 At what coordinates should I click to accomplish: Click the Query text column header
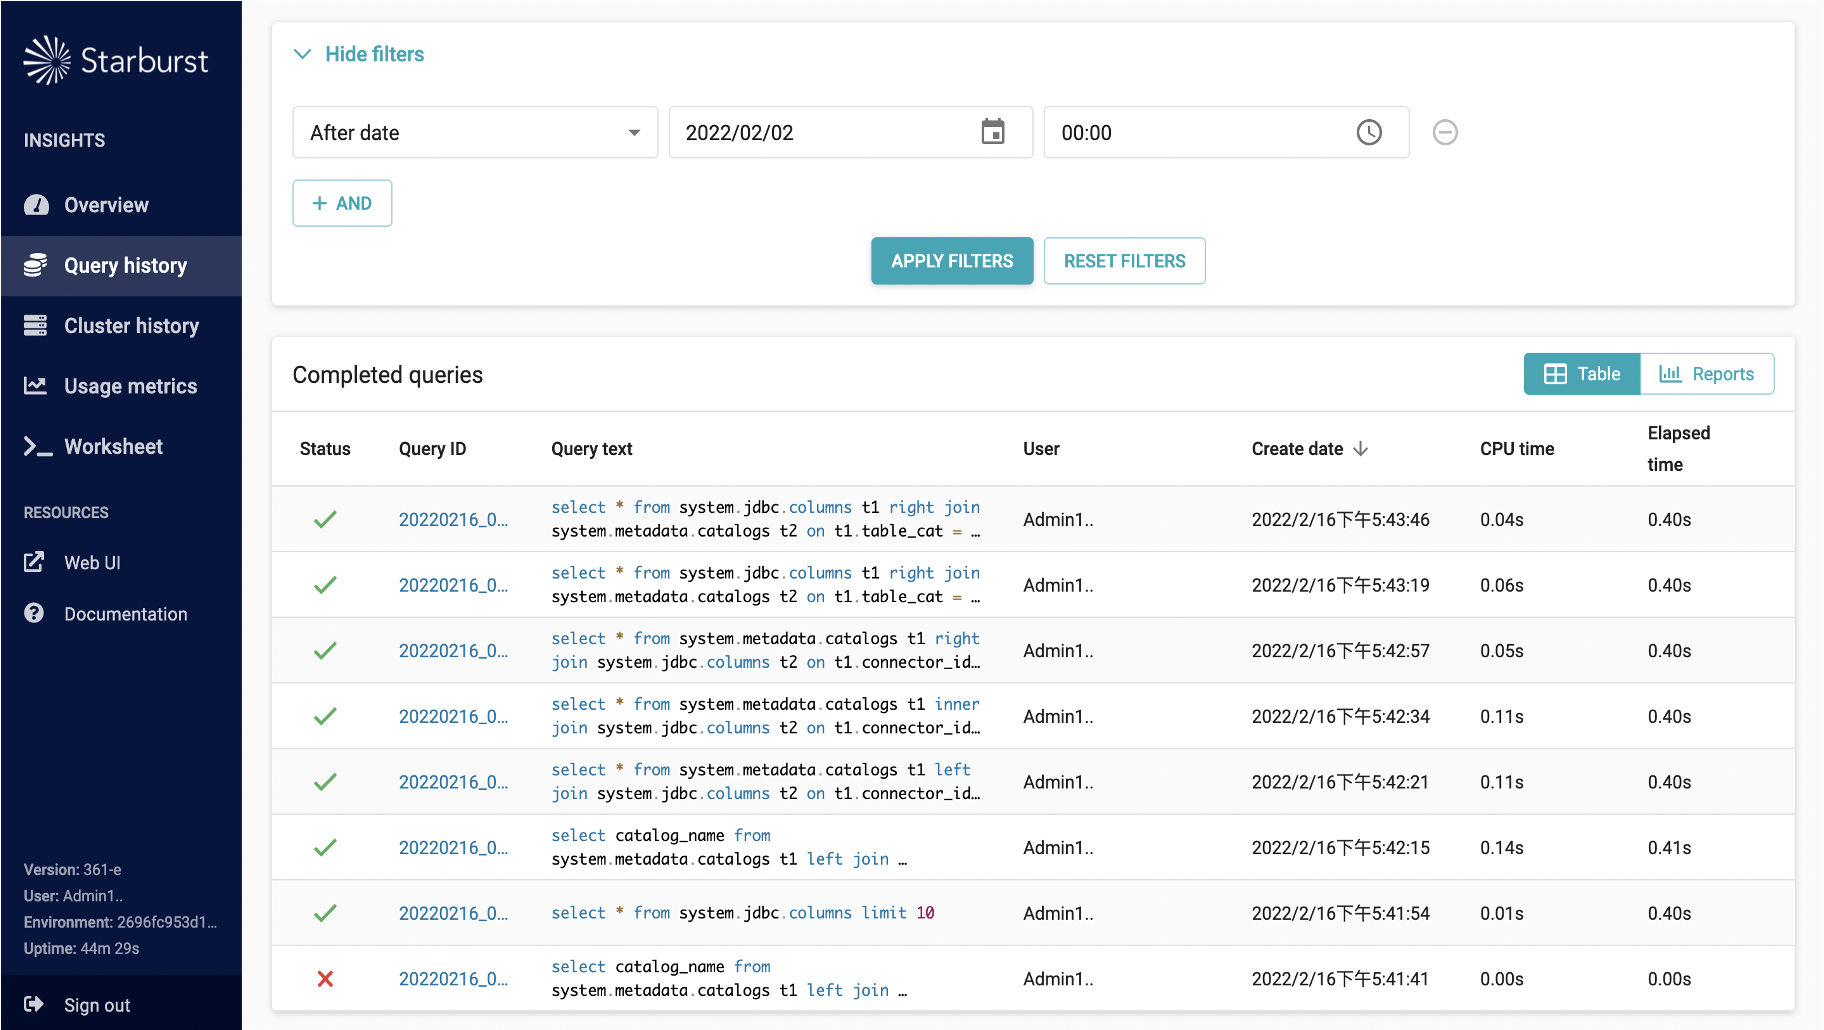click(592, 449)
